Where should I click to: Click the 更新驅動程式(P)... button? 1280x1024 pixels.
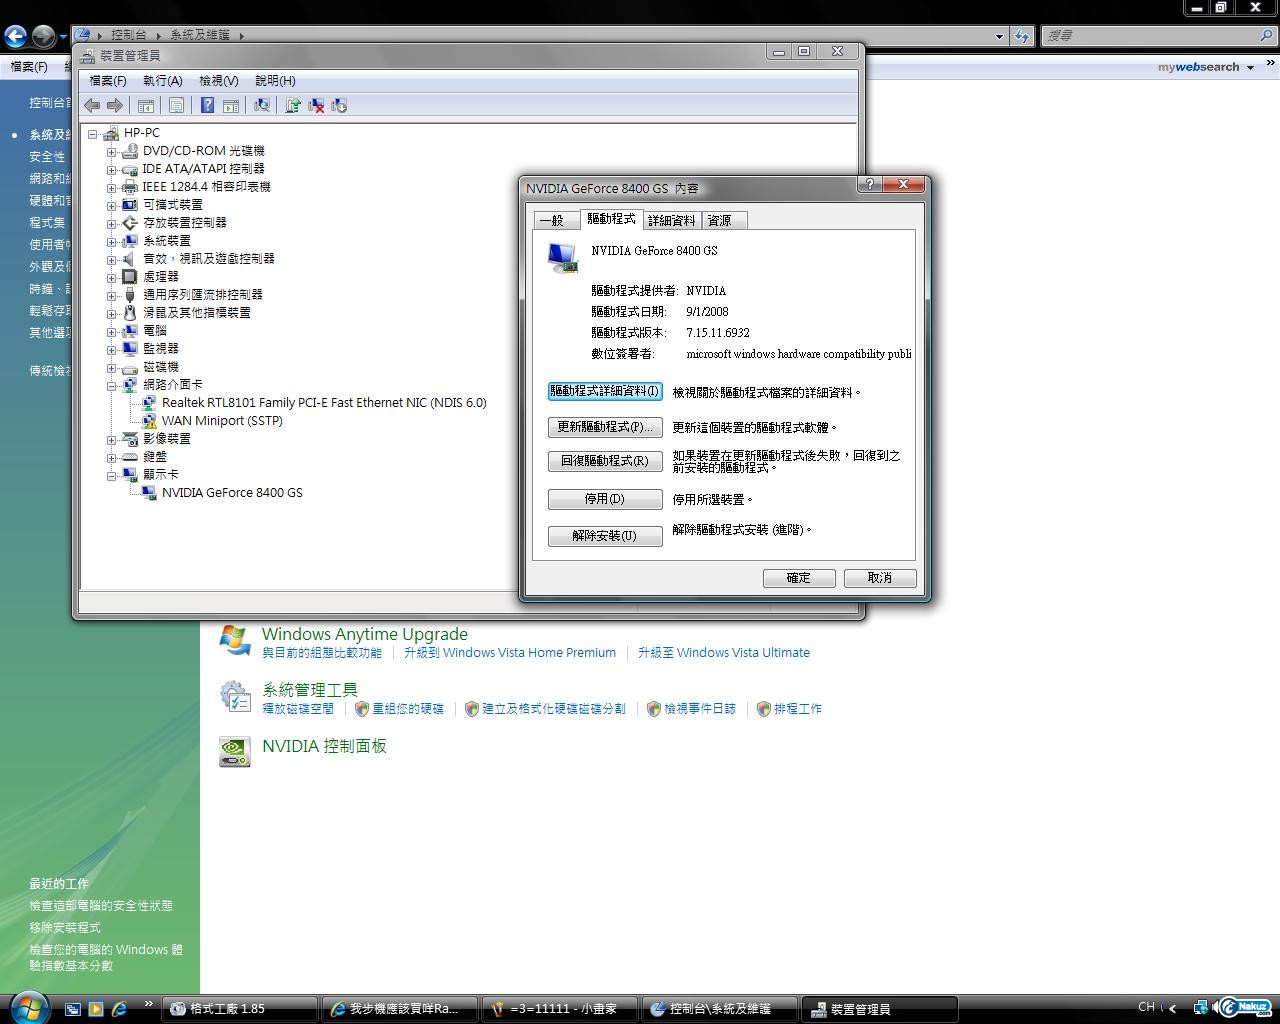(x=605, y=427)
